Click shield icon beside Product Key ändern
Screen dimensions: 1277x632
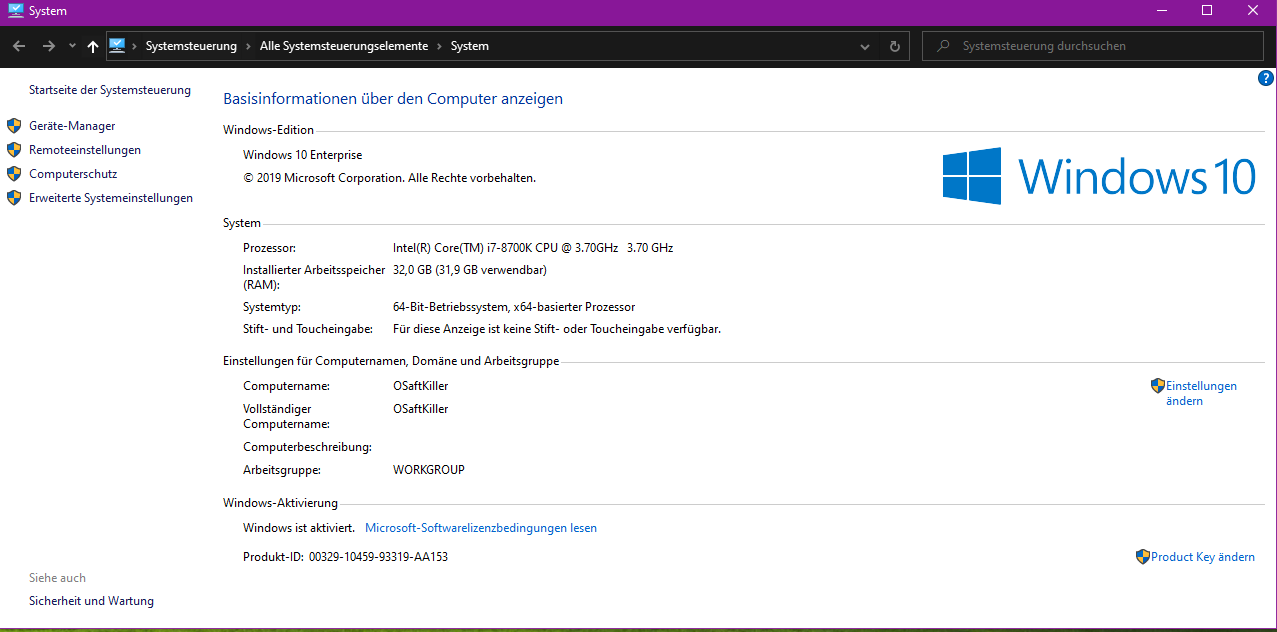pos(1143,557)
